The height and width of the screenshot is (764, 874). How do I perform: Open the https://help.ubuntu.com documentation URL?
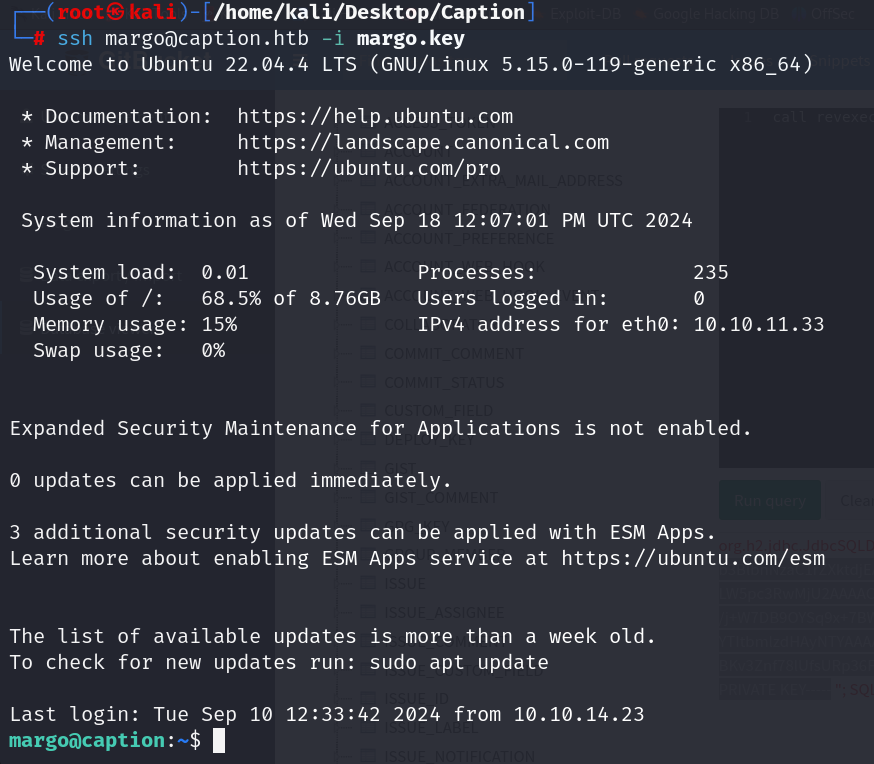tap(375, 116)
